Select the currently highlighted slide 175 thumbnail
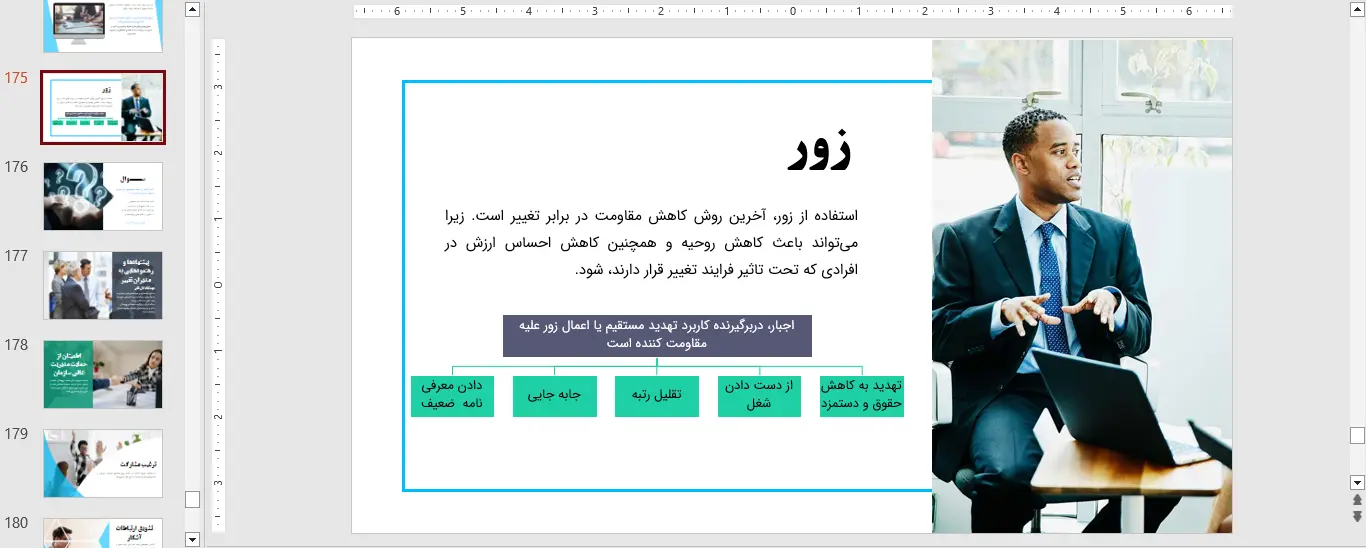 [x=103, y=107]
